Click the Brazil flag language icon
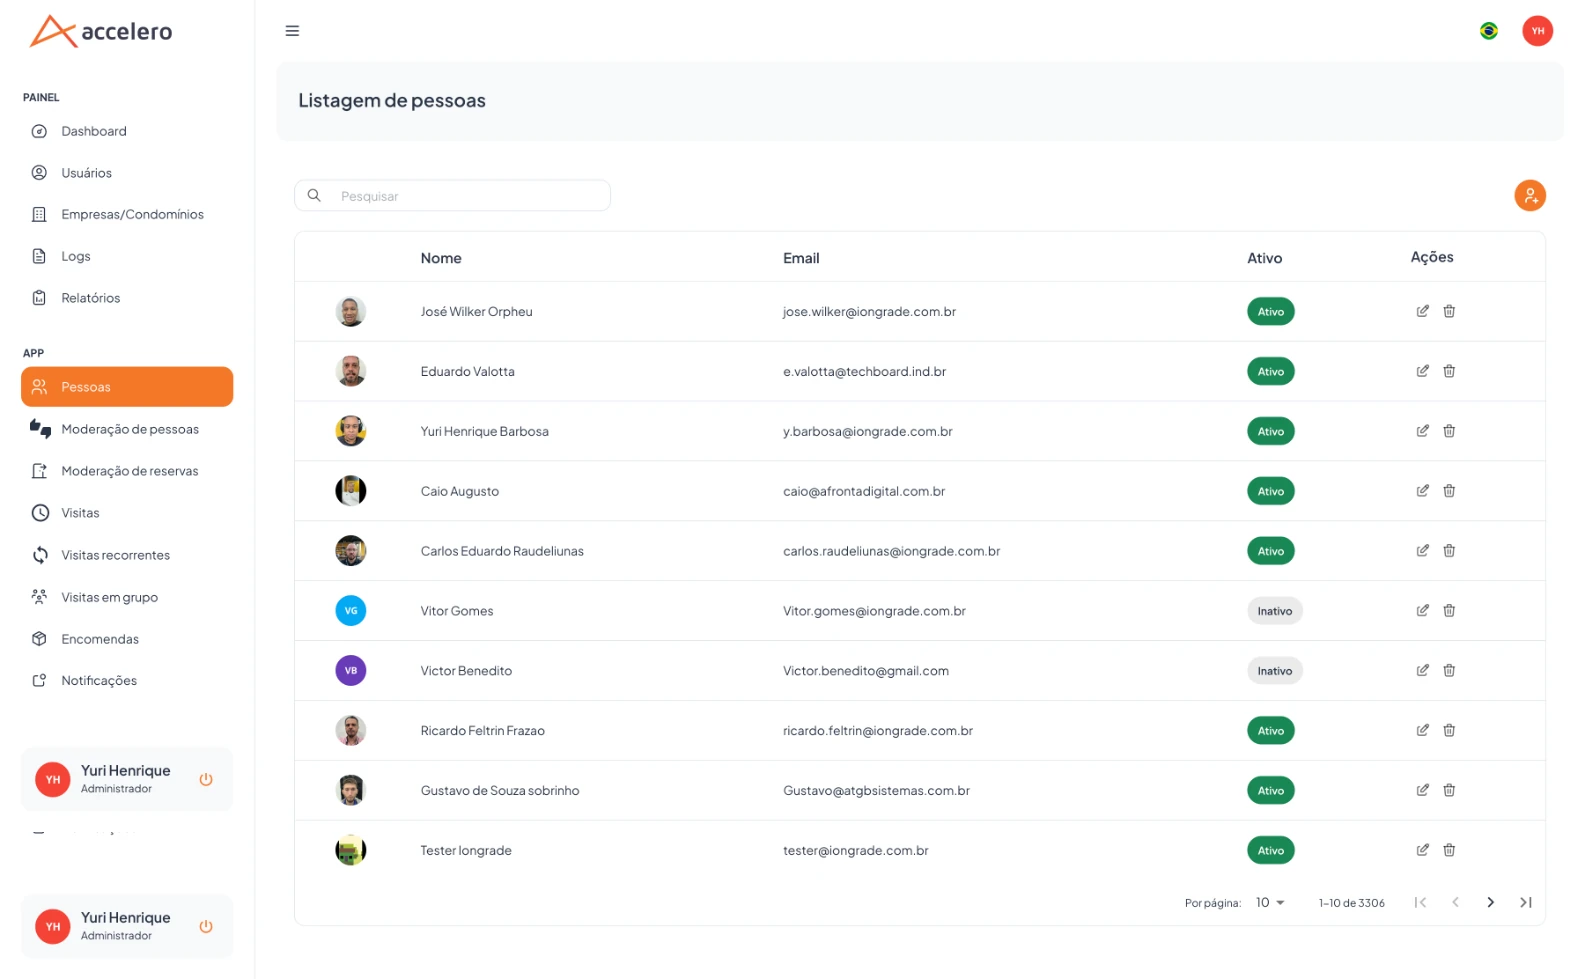The image size is (1585, 979). pos(1488,31)
